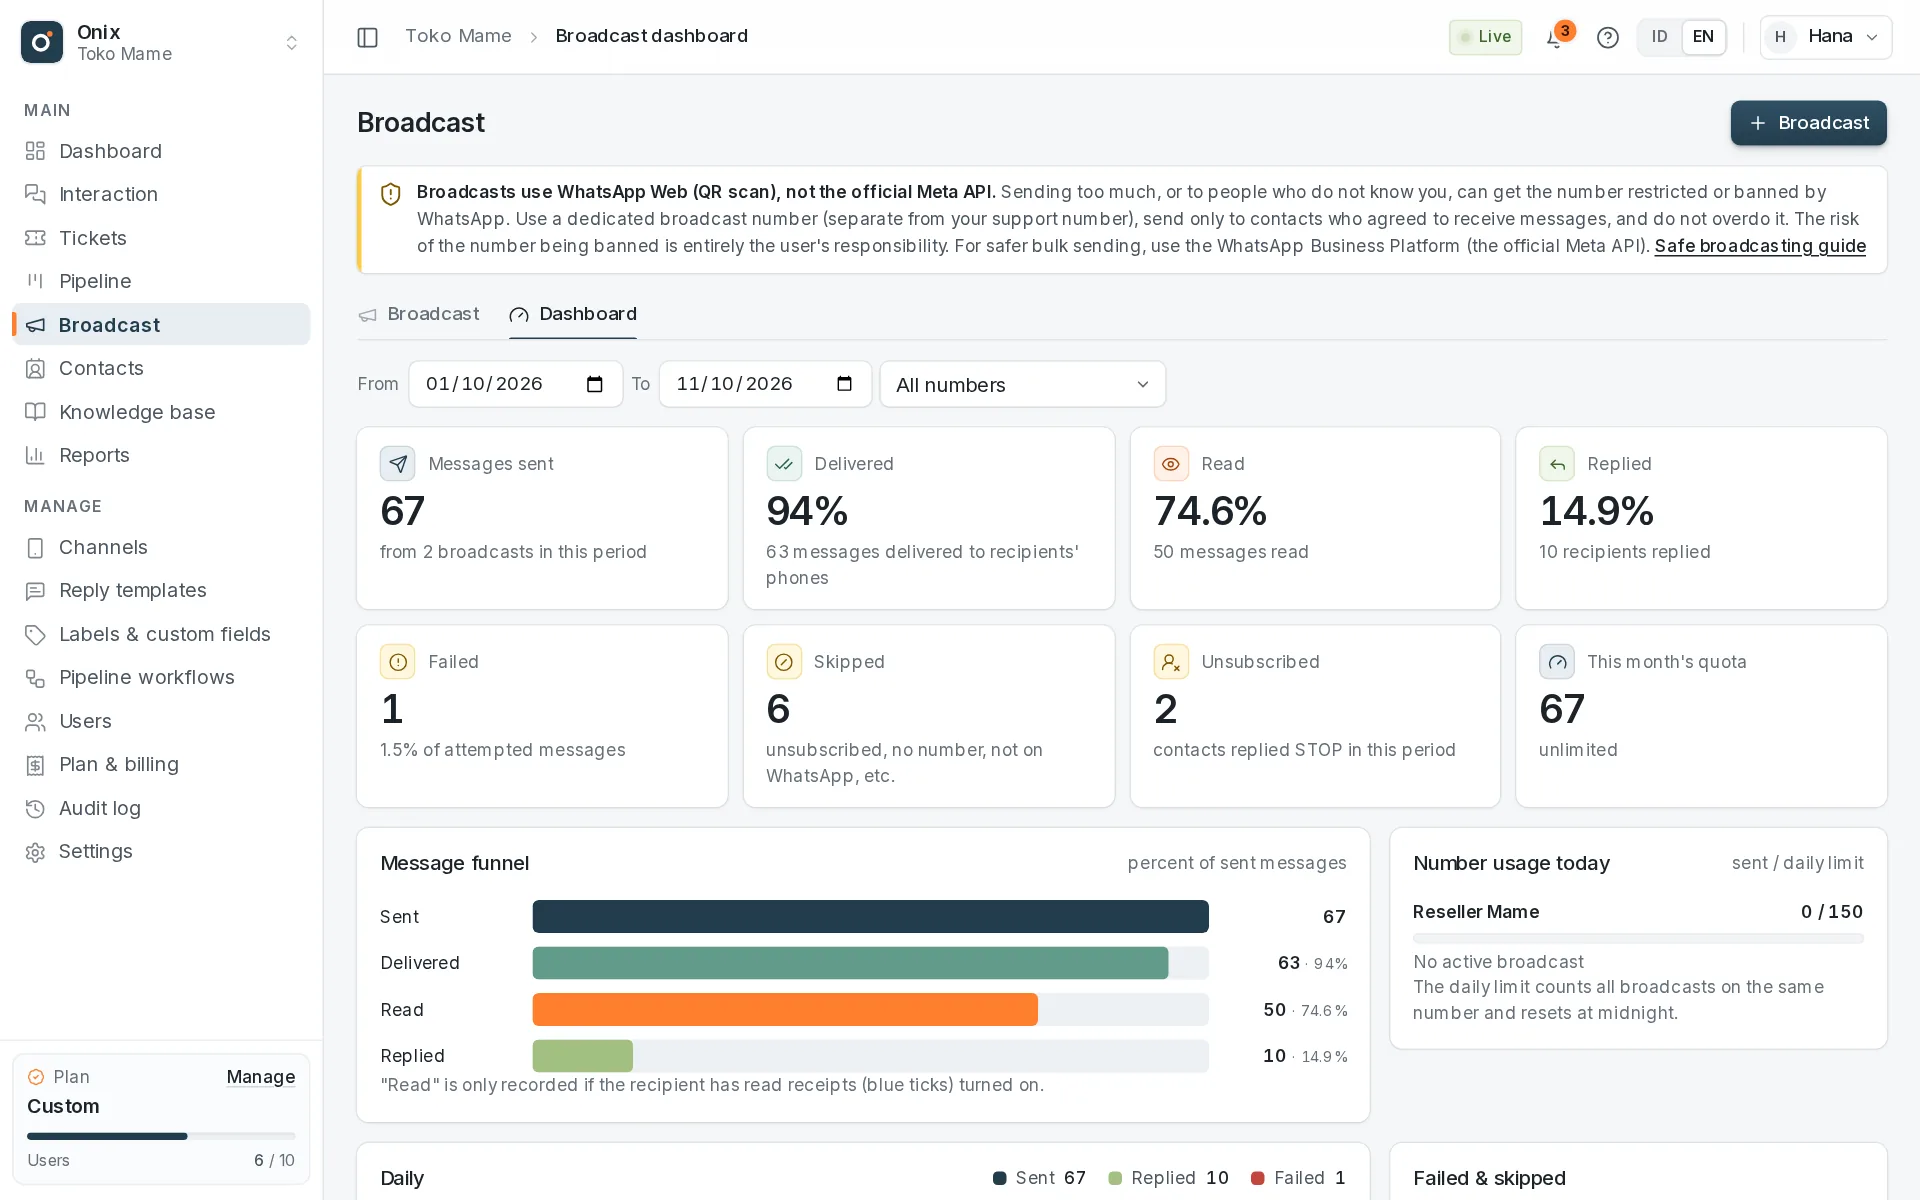Click the Knowledge base book icon
Screen dimensions: 1920x1200
(35, 412)
